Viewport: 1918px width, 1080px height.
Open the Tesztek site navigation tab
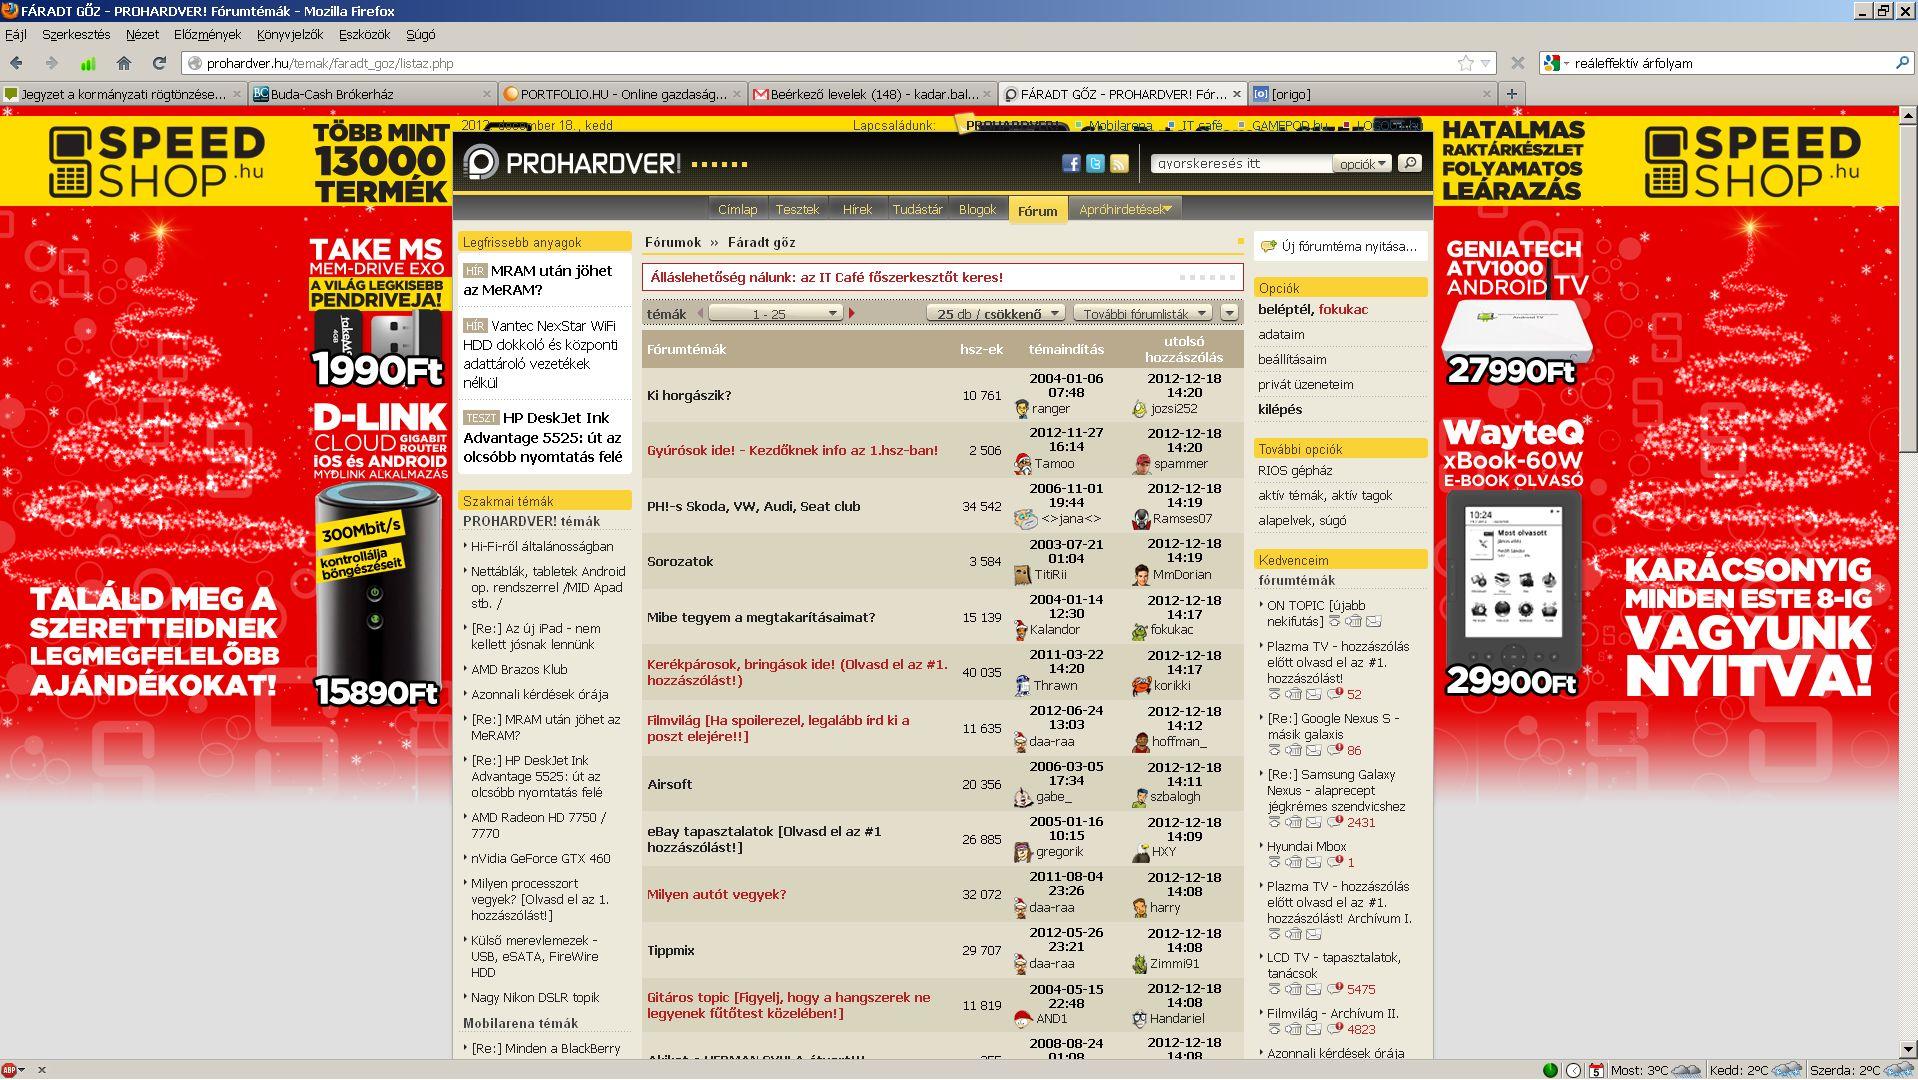click(x=797, y=209)
